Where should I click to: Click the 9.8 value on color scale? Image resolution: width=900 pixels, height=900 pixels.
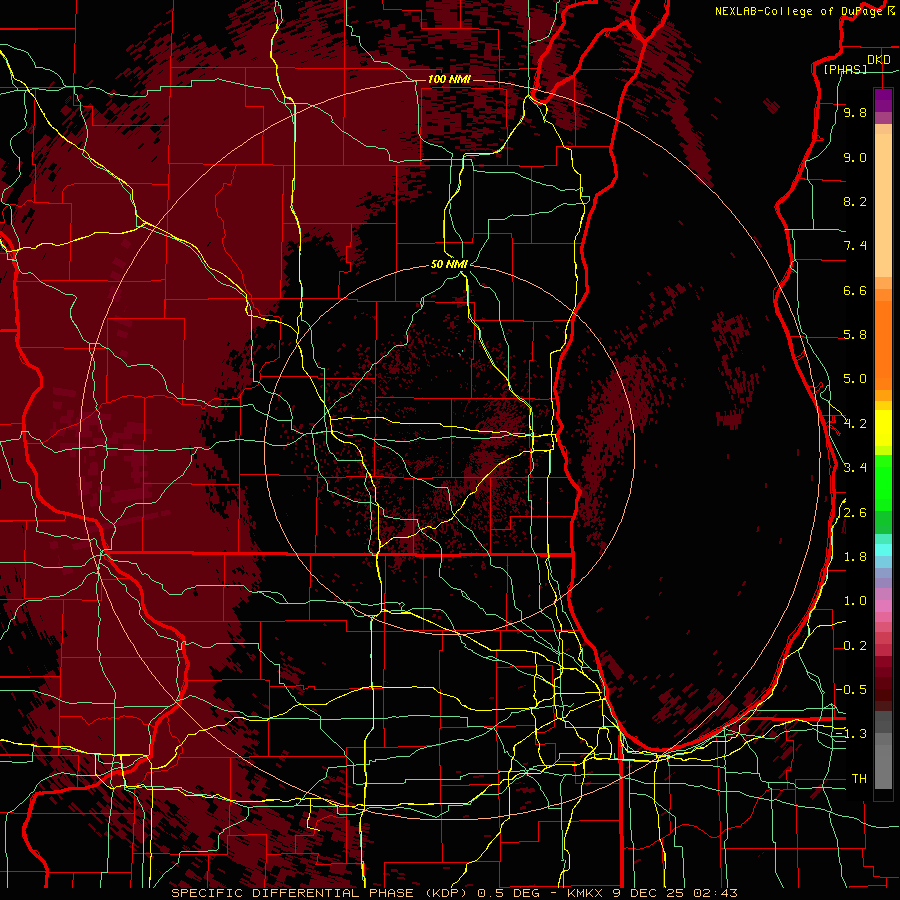point(855,113)
